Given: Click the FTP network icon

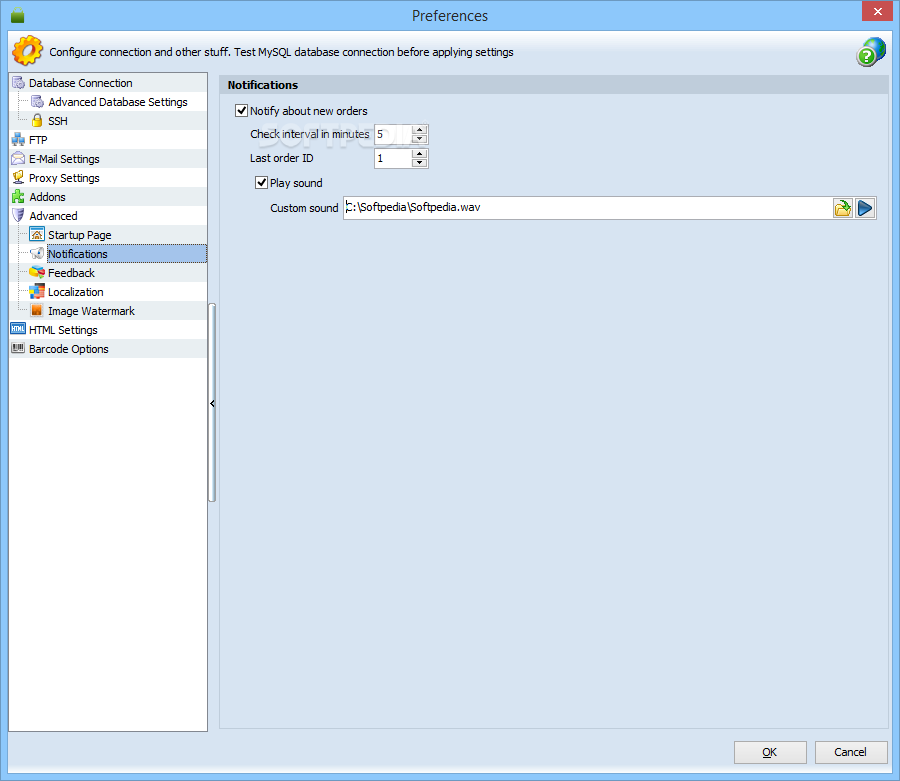Looking at the screenshot, I should [x=18, y=139].
